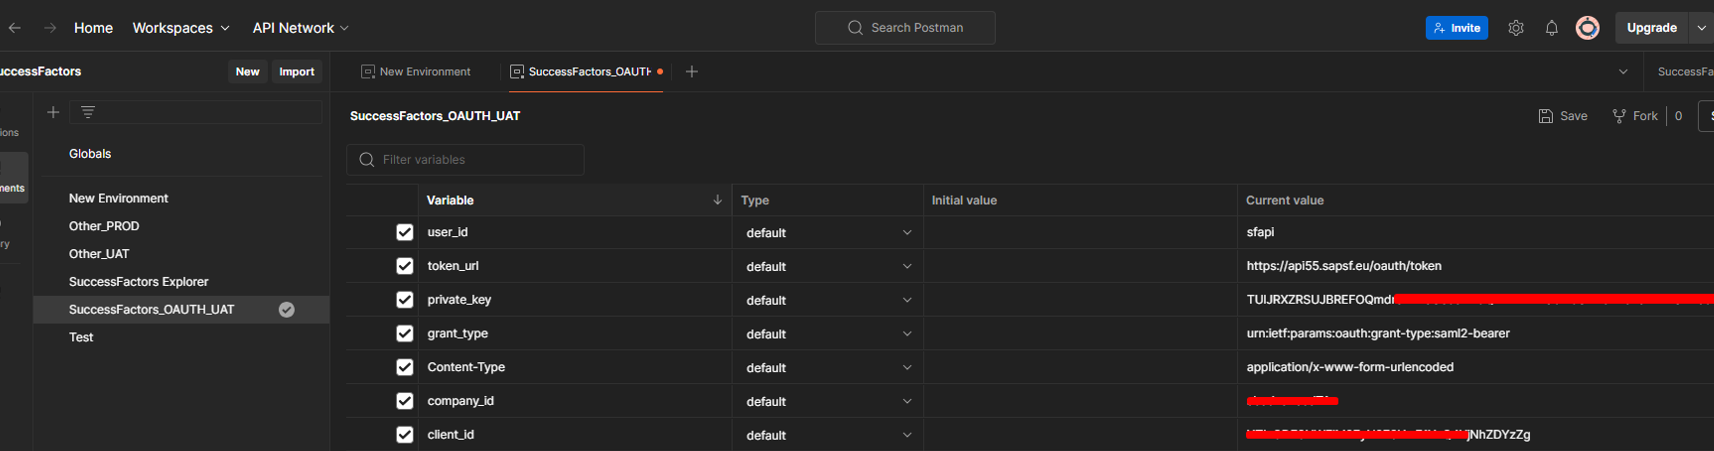Click the initial value cell for user_id
This screenshot has height=451, width=1714.
1080,232
